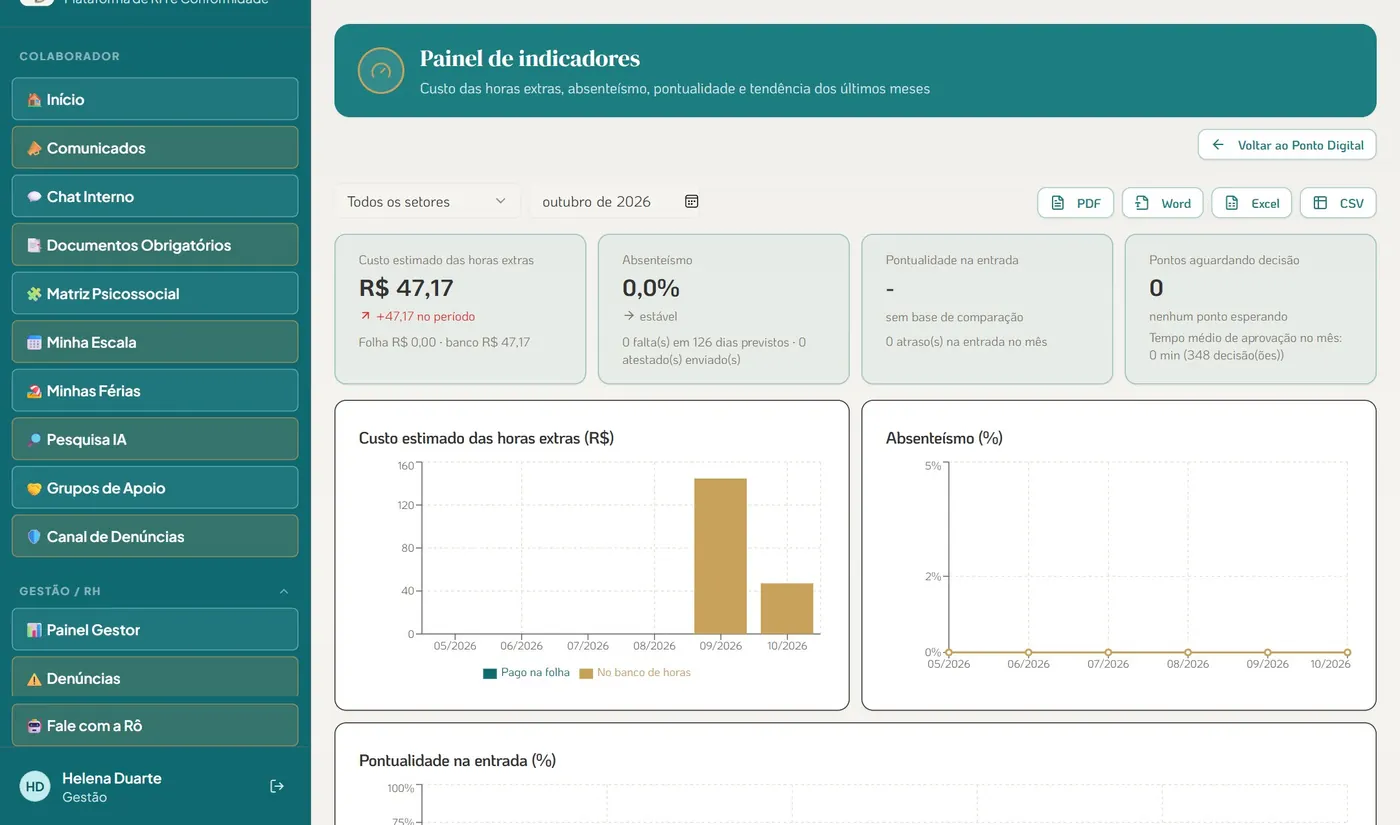This screenshot has width=1400, height=825.
Task: Click the 09/2026 bar in overtime chart
Action: 720,556
